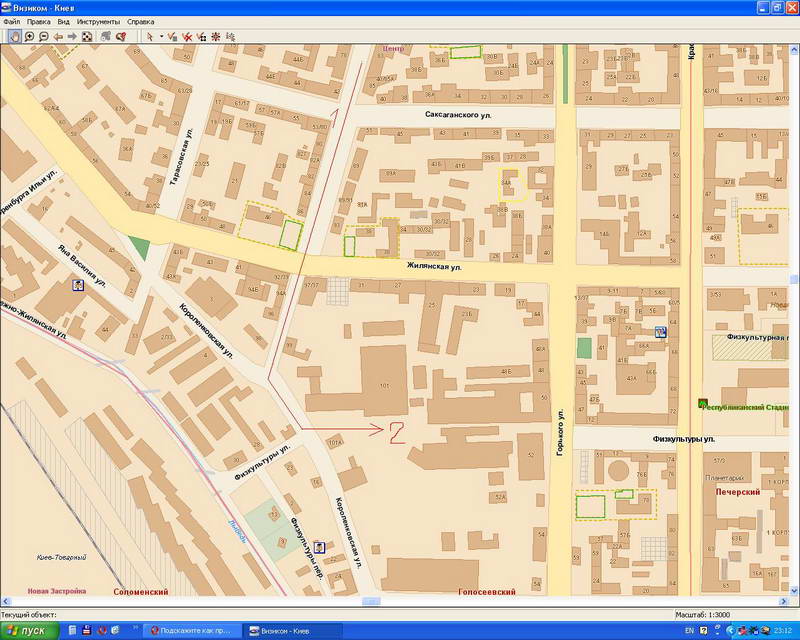The width and height of the screenshot is (800, 640).
Task: Click the Республиканский Стадион marker icon
Action: (x=702, y=403)
